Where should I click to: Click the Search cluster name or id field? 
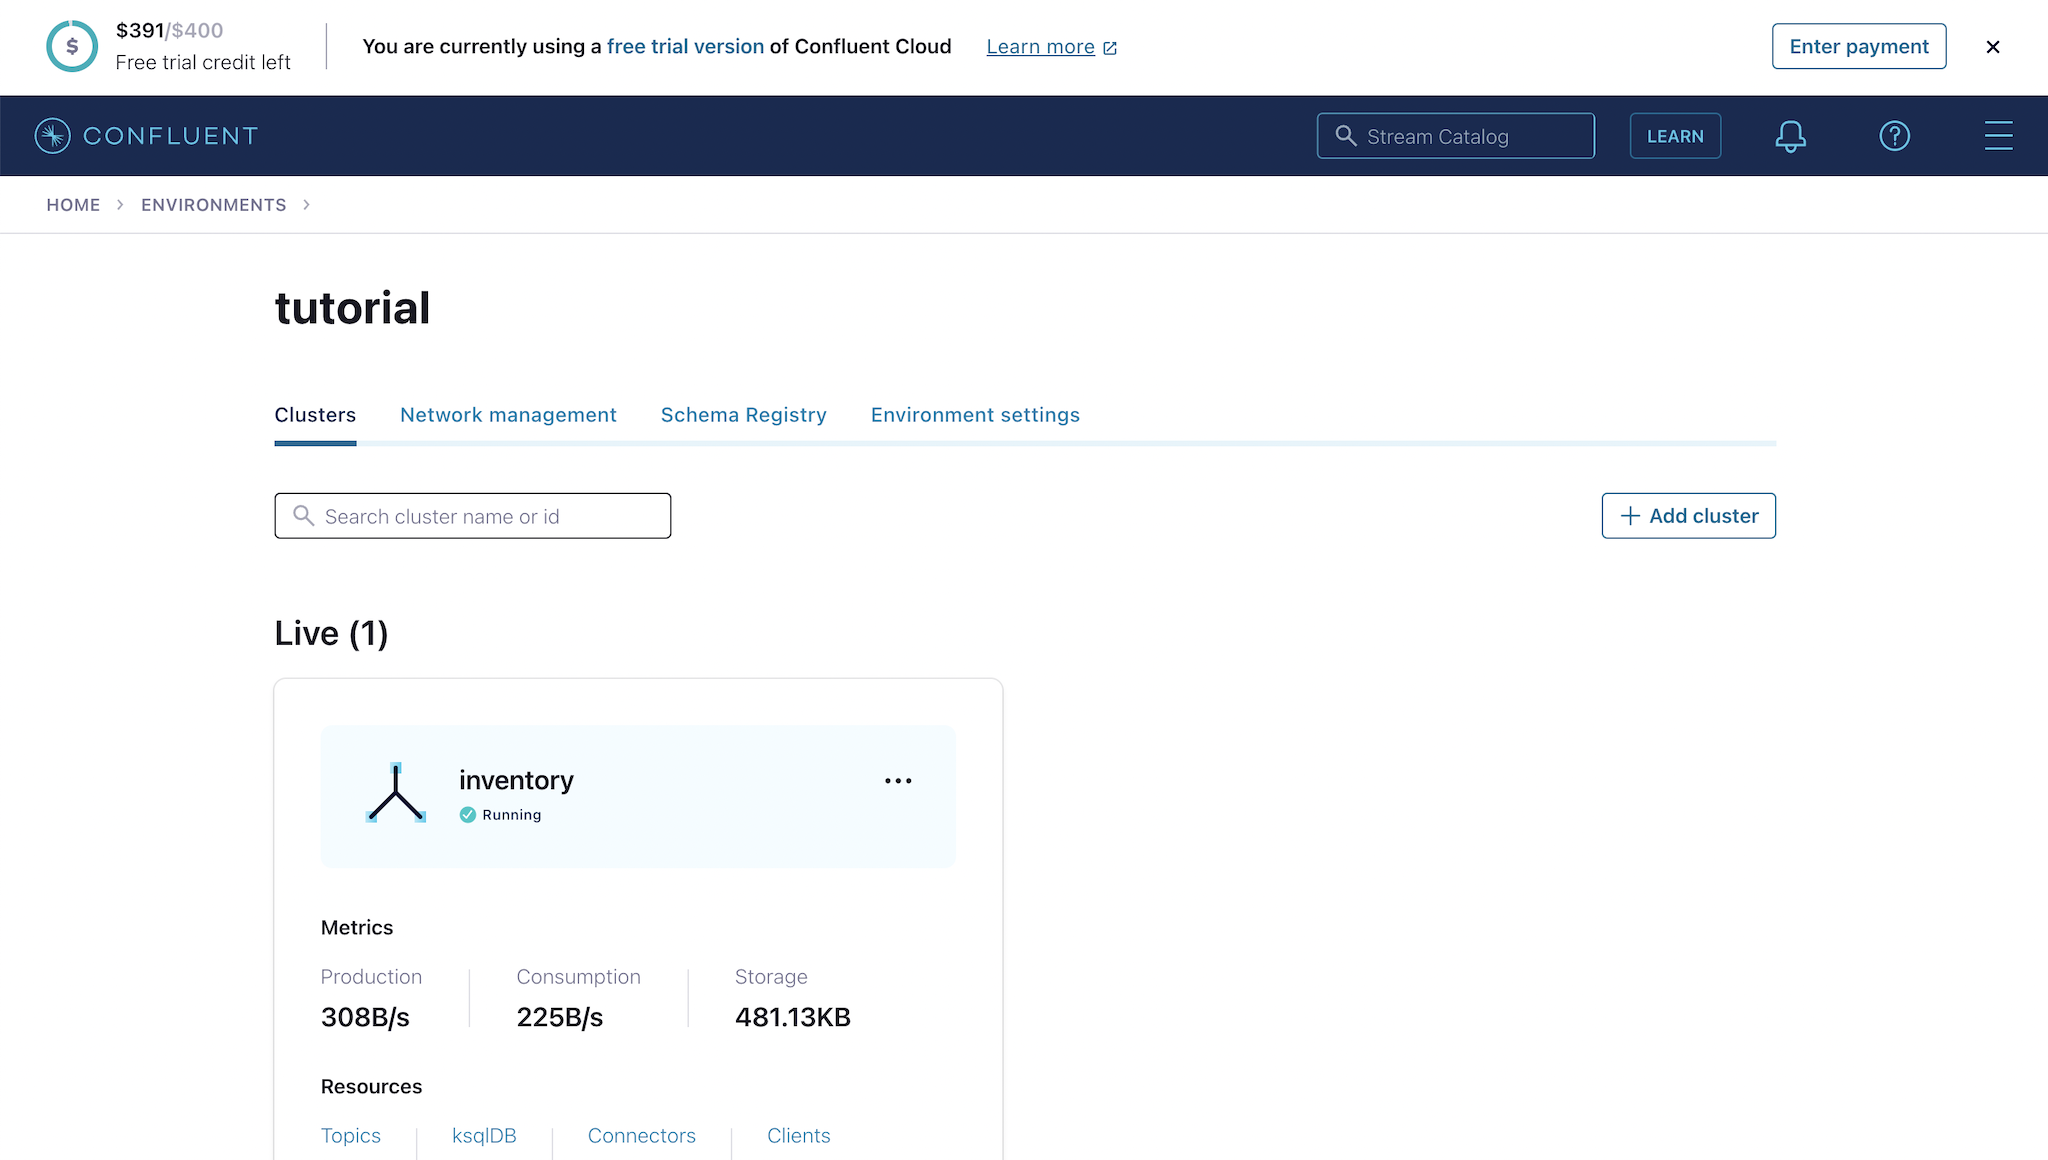click(x=472, y=516)
